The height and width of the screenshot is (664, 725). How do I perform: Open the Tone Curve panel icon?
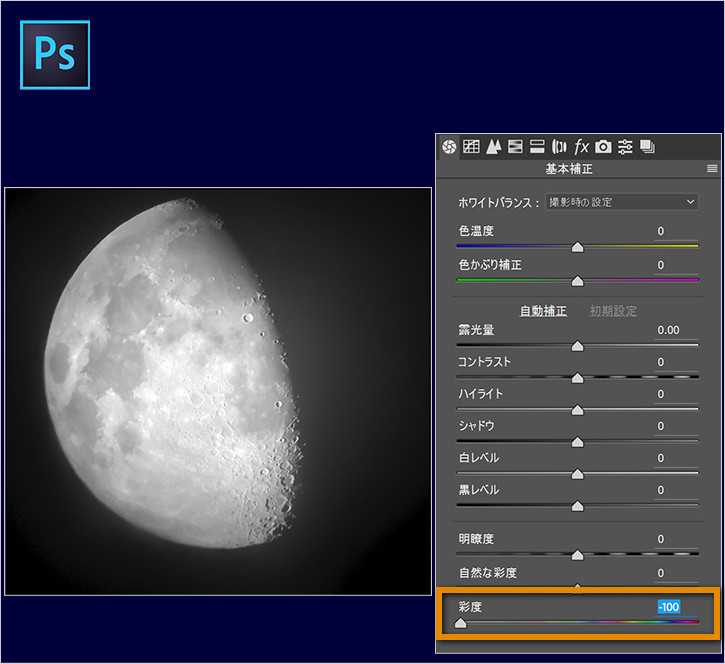pos(471,147)
